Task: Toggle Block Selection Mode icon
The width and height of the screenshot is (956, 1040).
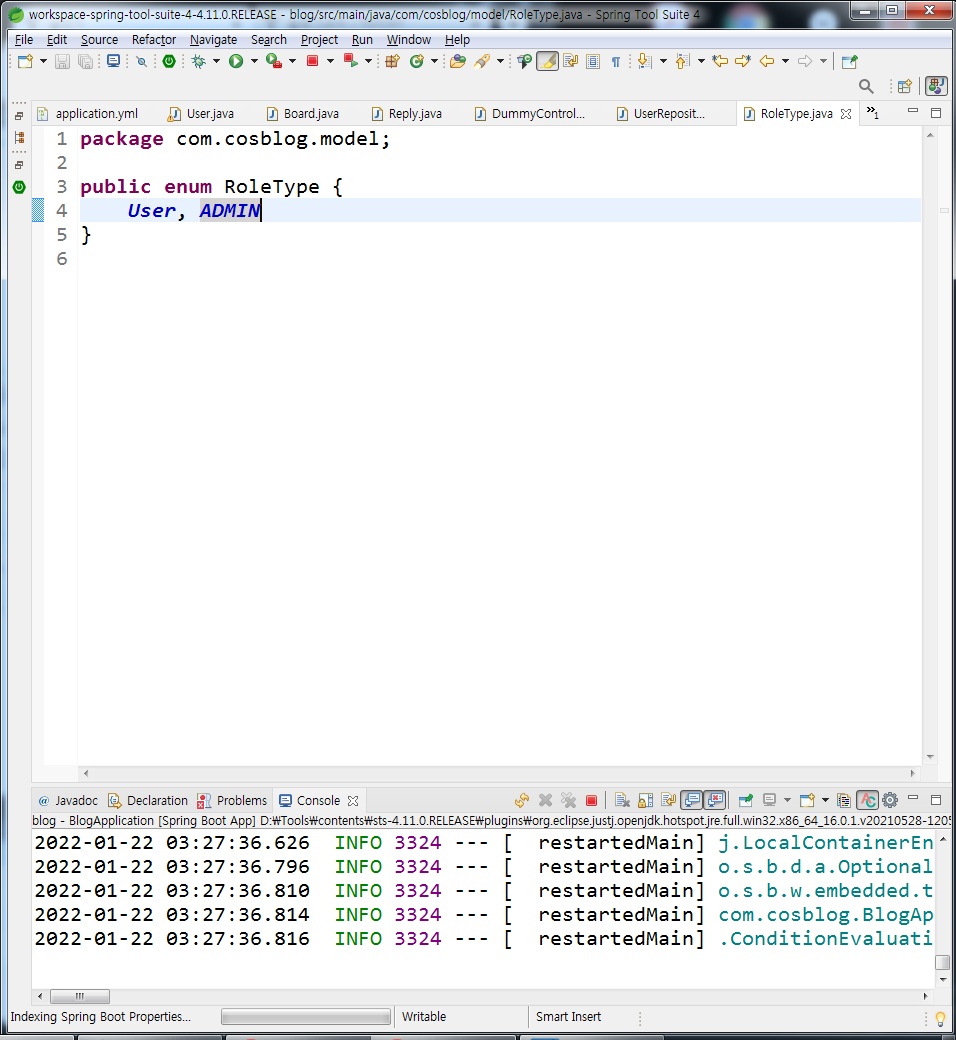Action: coord(593,62)
